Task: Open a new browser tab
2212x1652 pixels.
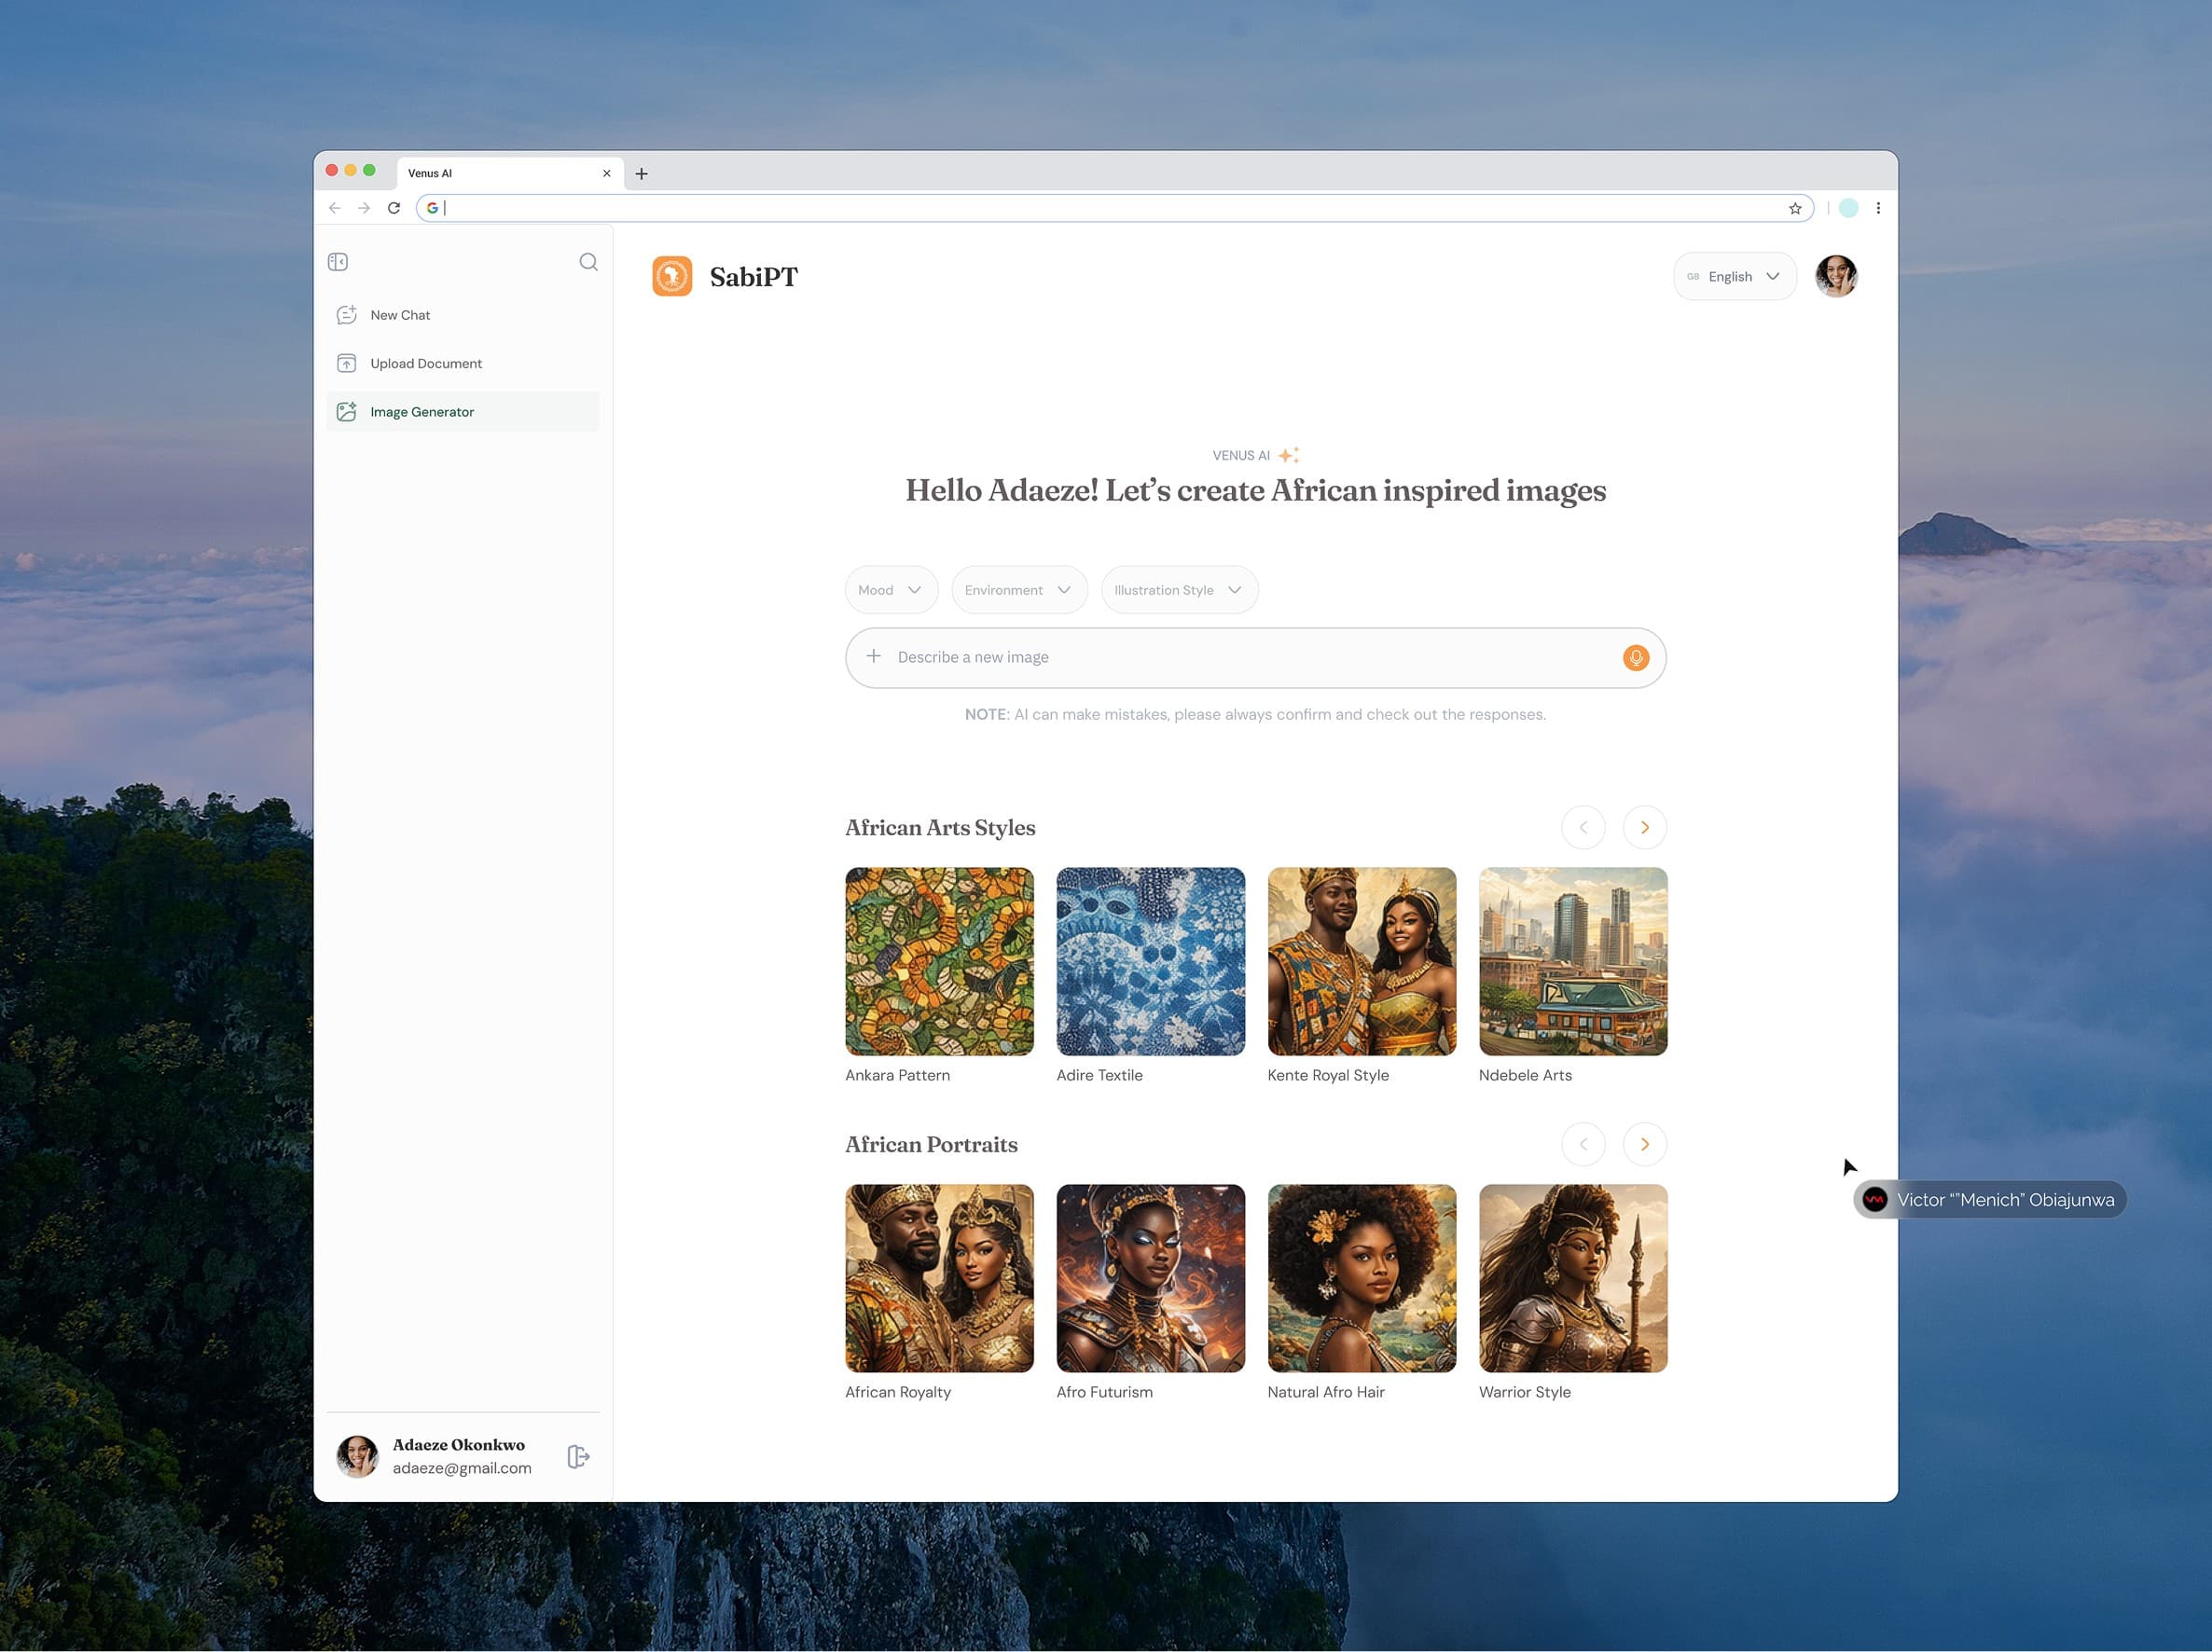Action: point(642,174)
